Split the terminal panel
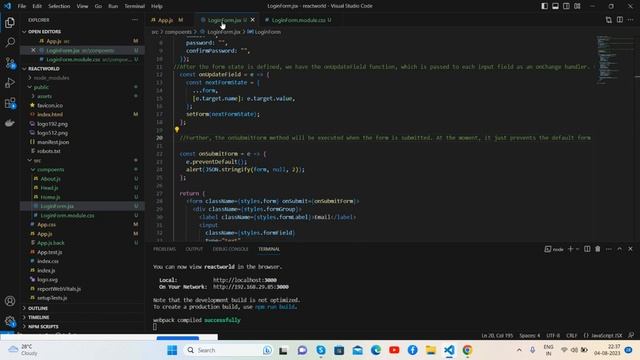Image resolution: width=640 pixels, height=360 pixels. 587,249
